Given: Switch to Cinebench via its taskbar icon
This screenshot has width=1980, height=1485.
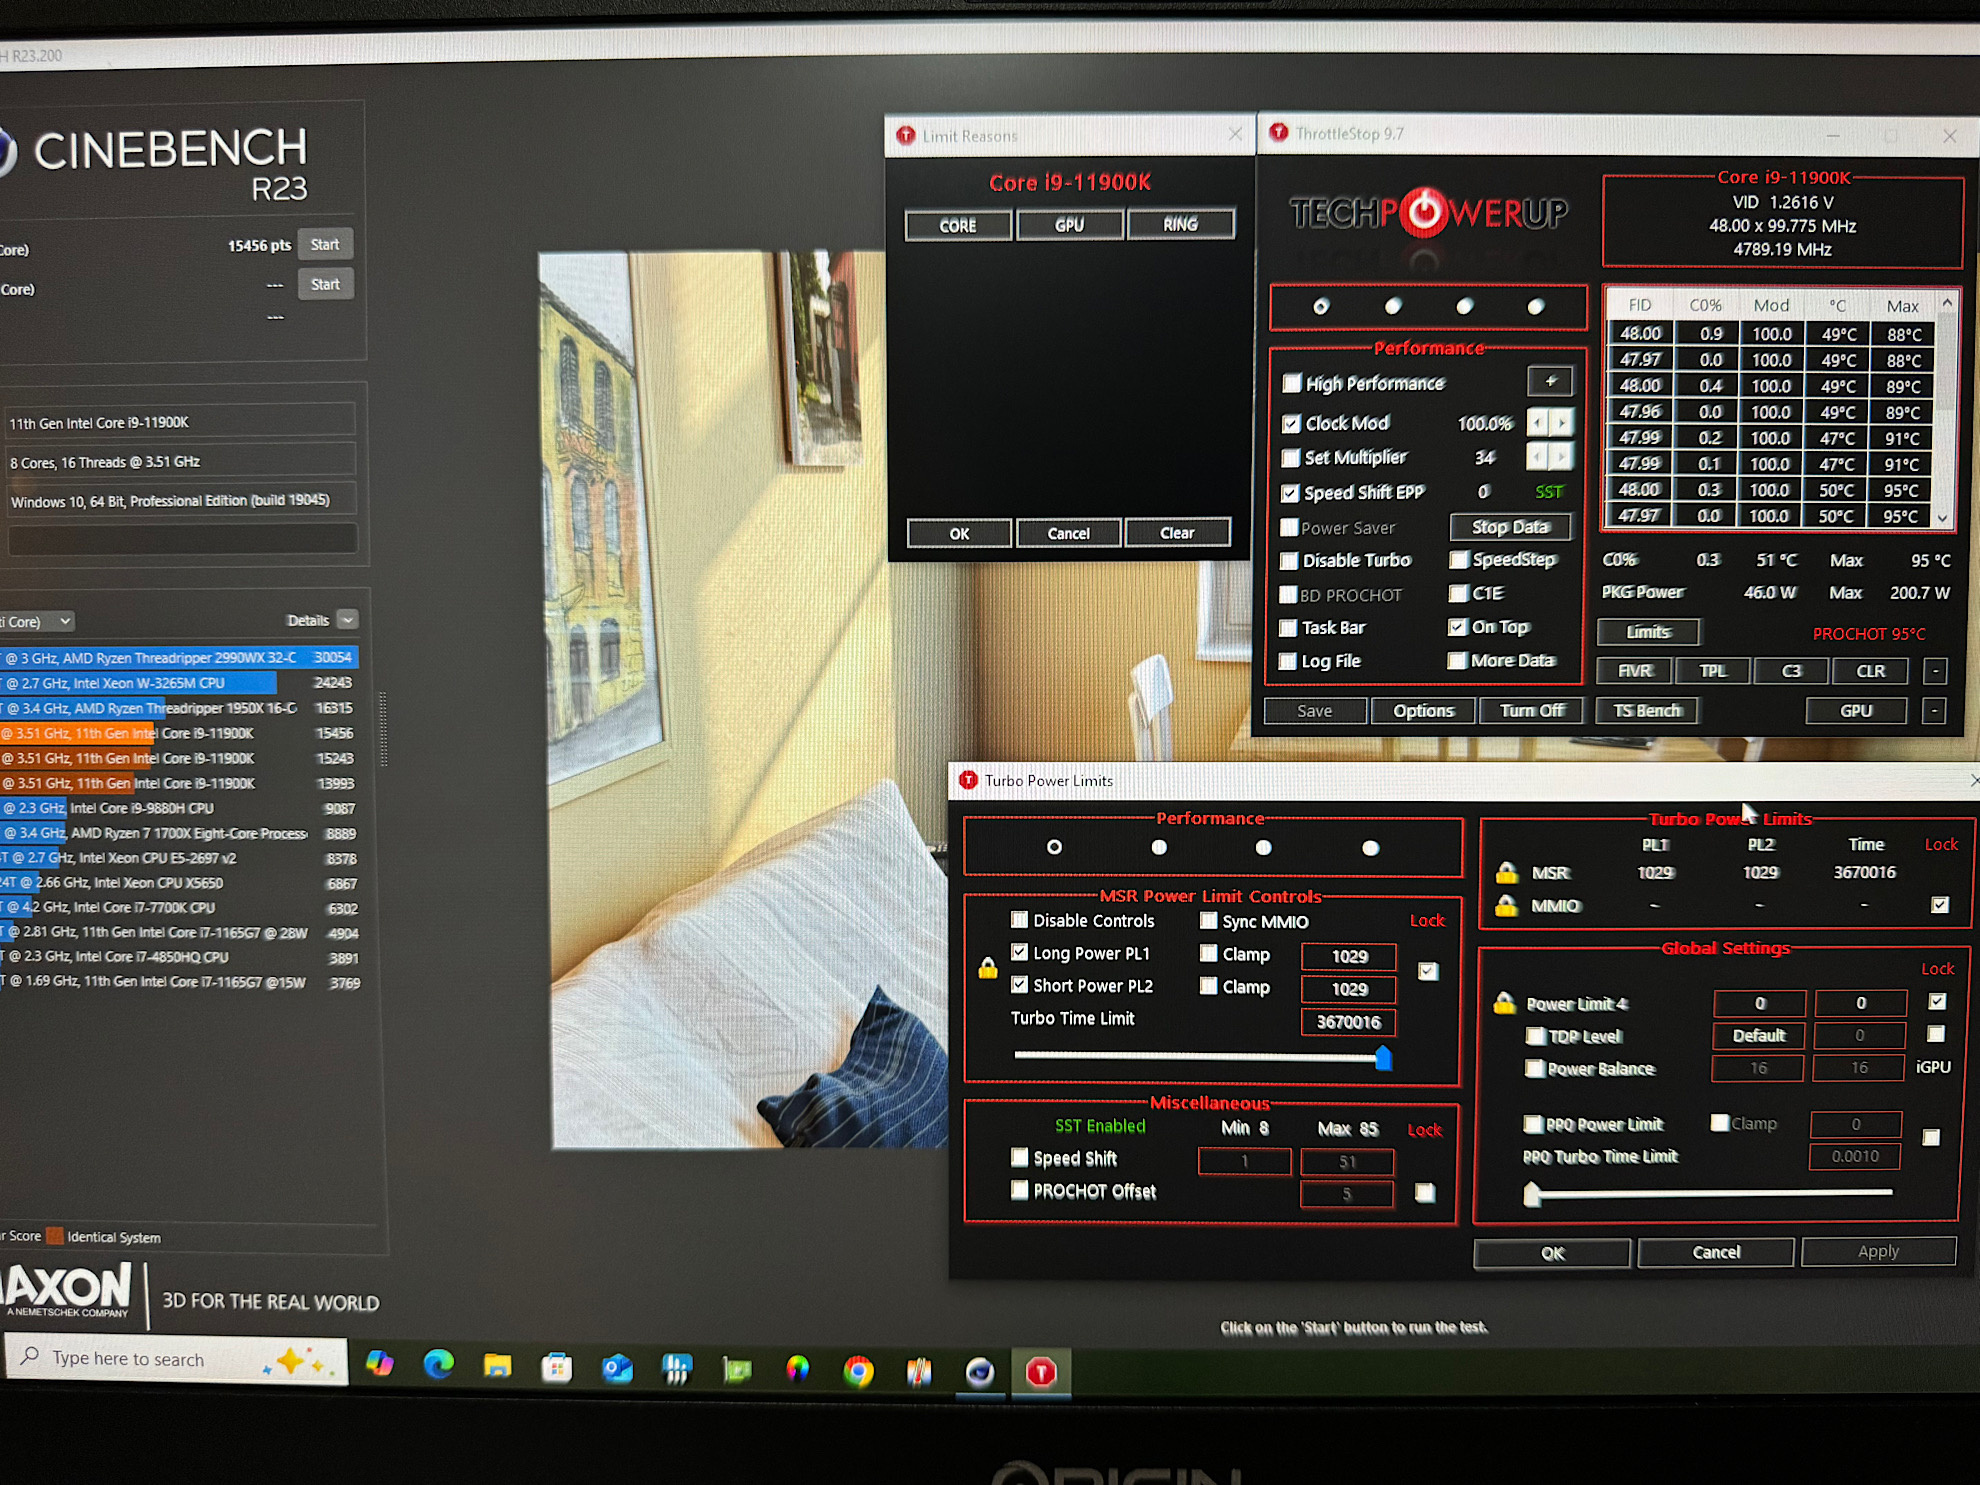Looking at the screenshot, I should (979, 1373).
